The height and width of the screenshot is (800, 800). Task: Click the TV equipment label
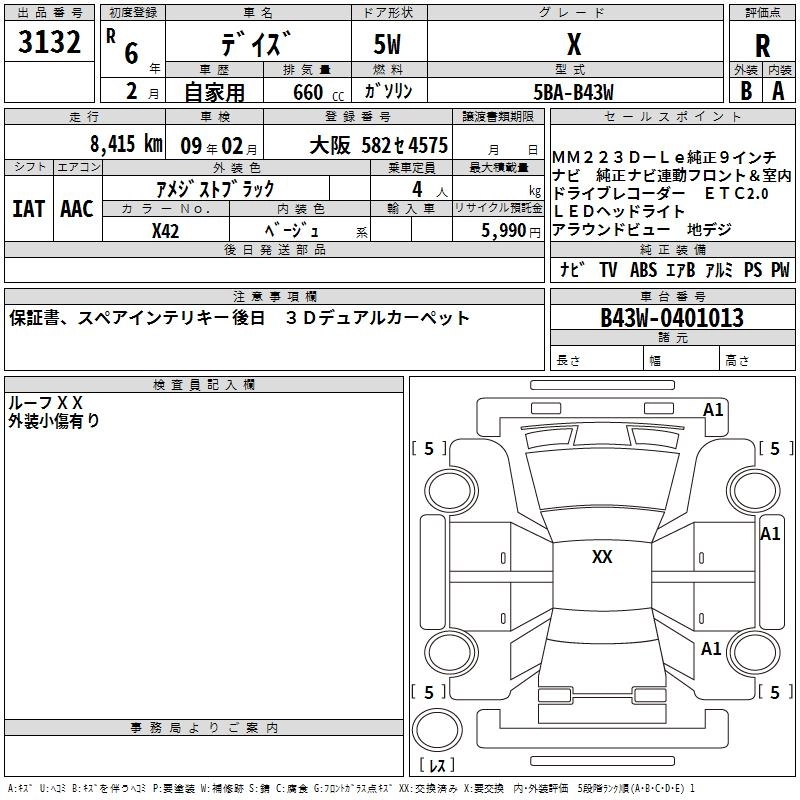[608, 269]
